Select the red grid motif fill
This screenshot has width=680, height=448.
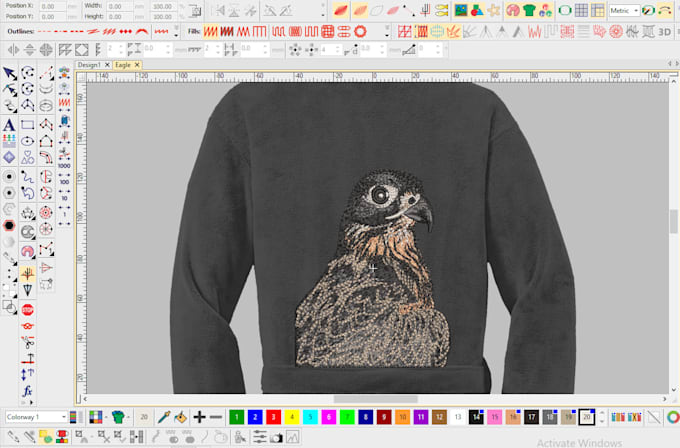(x=327, y=31)
